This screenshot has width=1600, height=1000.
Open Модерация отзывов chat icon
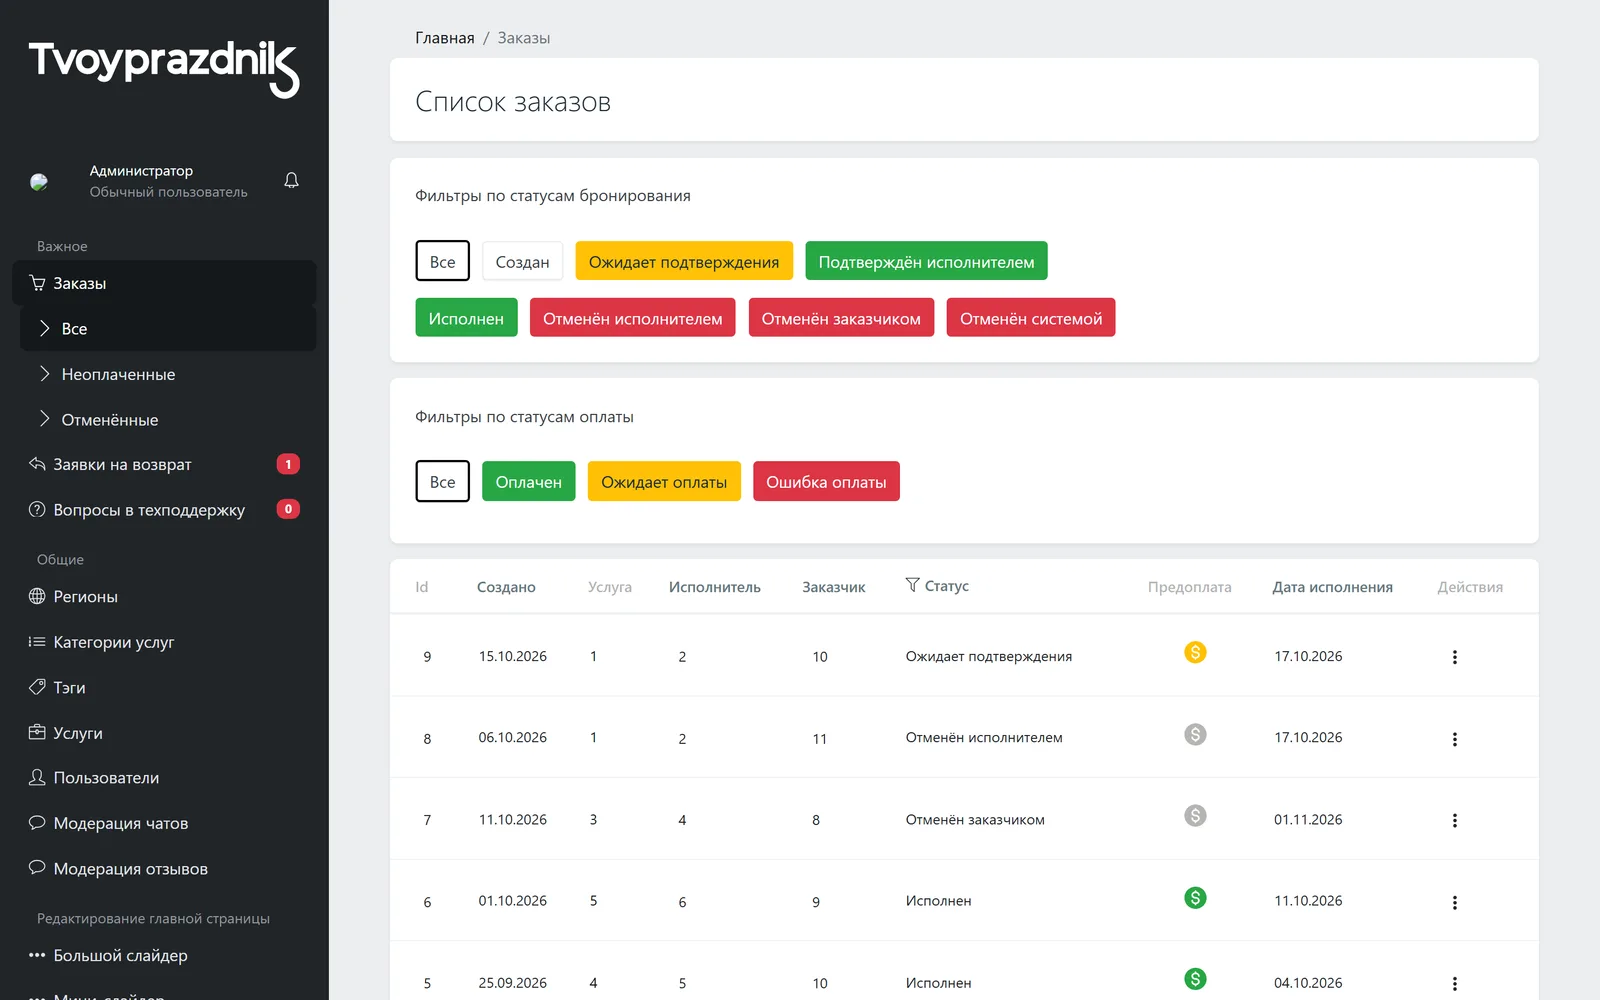[37, 868]
